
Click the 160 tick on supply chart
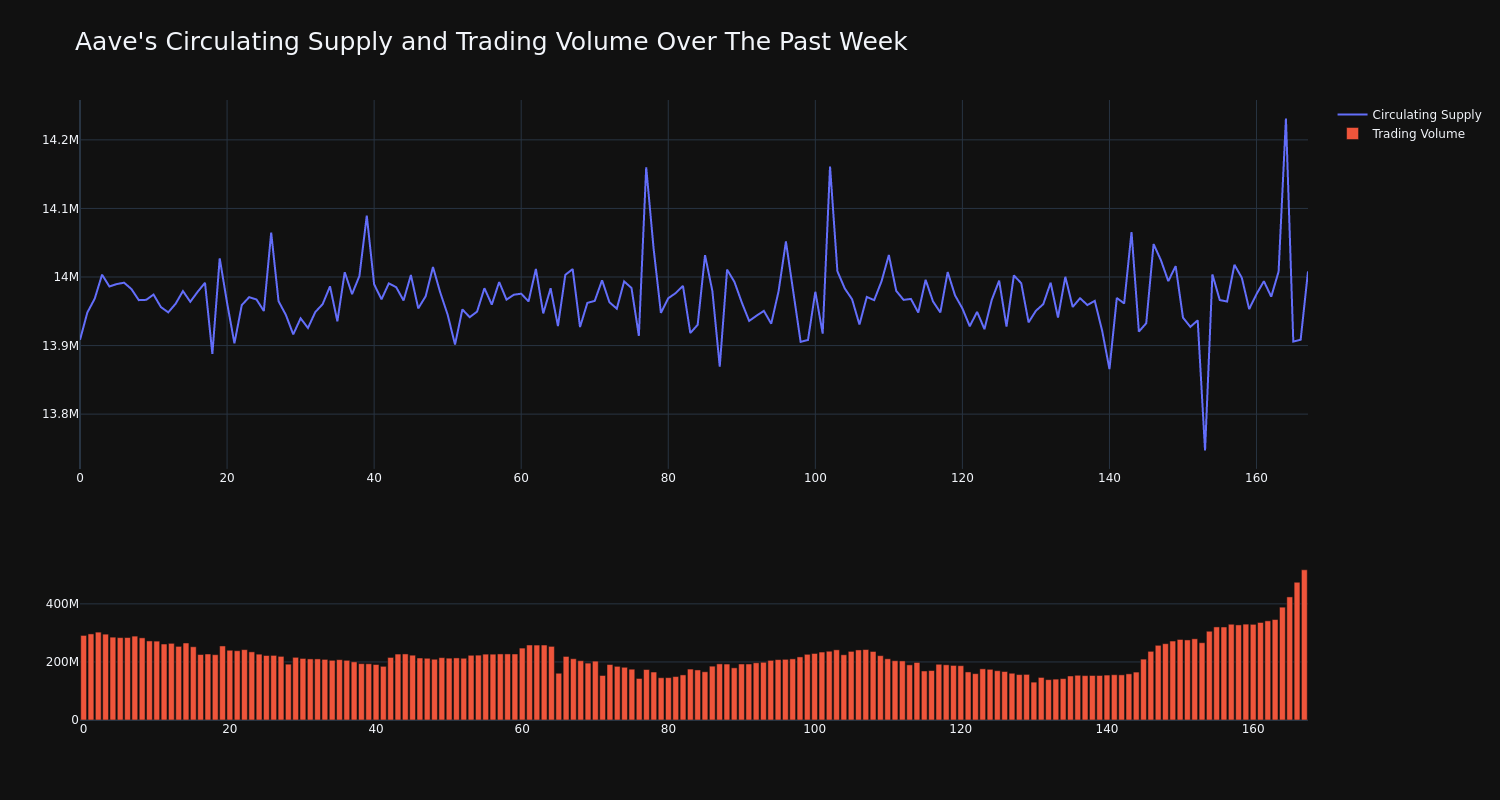[x=1256, y=478]
